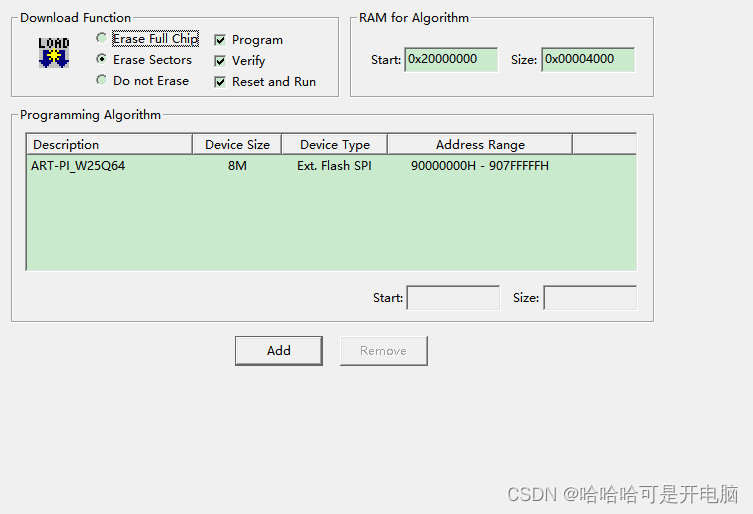Click the Description column header
The height and width of the screenshot is (514, 753).
pyautogui.click(x=109, y=145)
